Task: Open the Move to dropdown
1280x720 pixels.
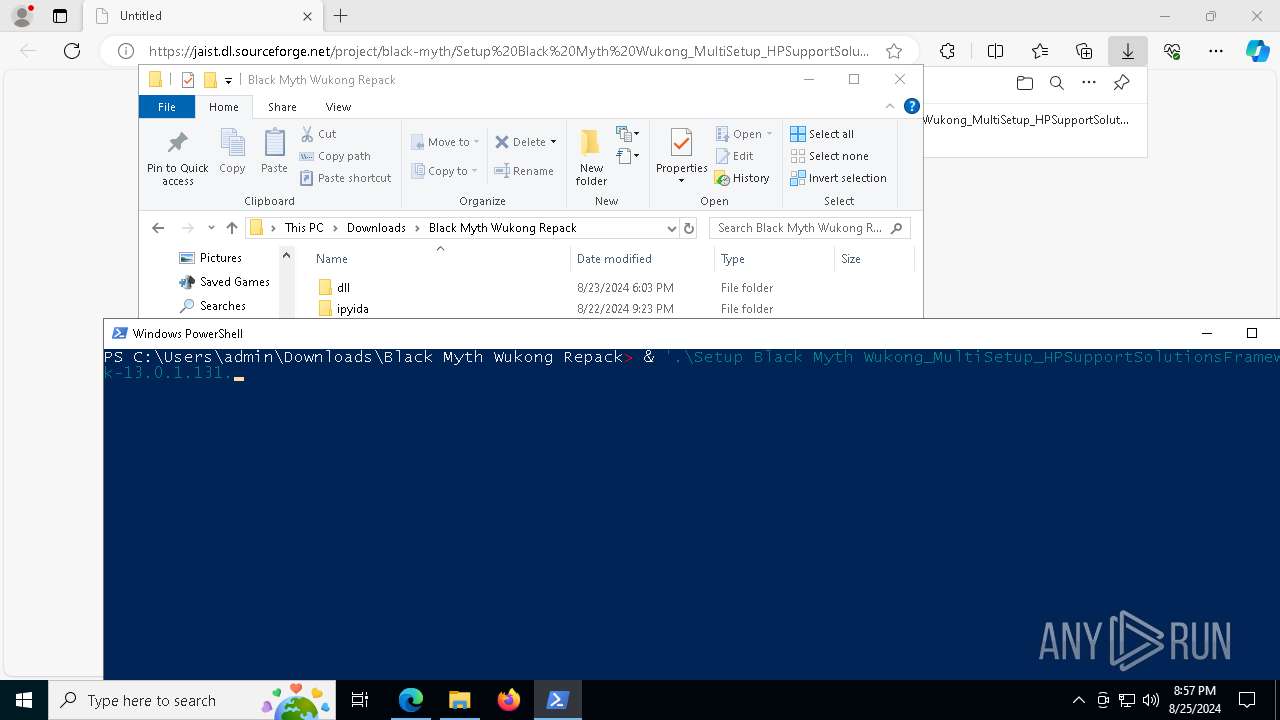Action: pos(445,142)
